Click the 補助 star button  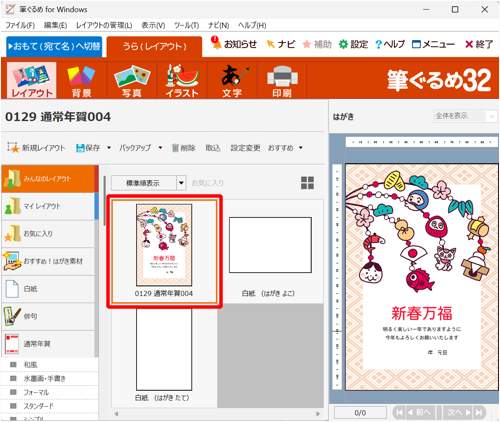(317, 44)
